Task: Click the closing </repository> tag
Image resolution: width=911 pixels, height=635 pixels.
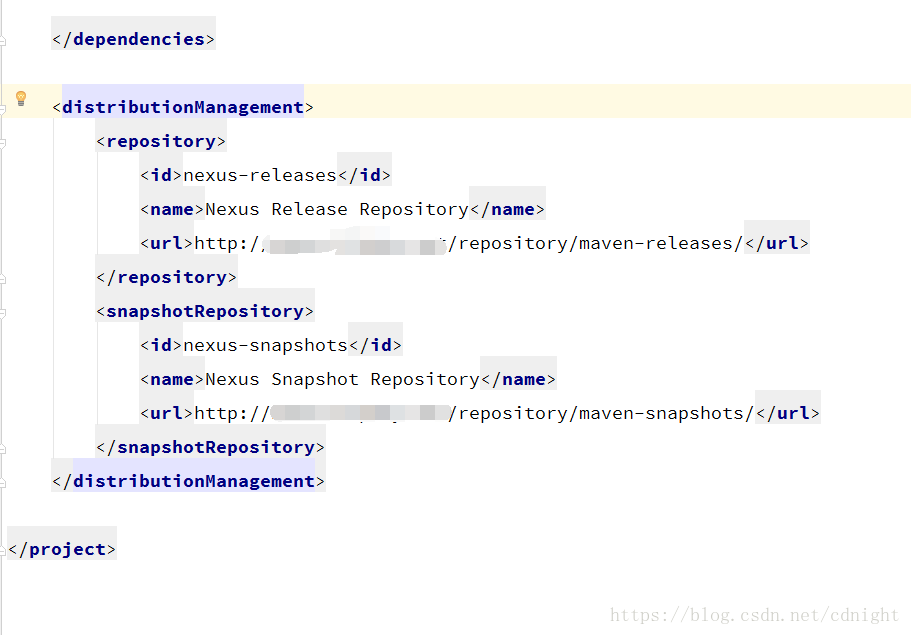Action: point(166,277)
